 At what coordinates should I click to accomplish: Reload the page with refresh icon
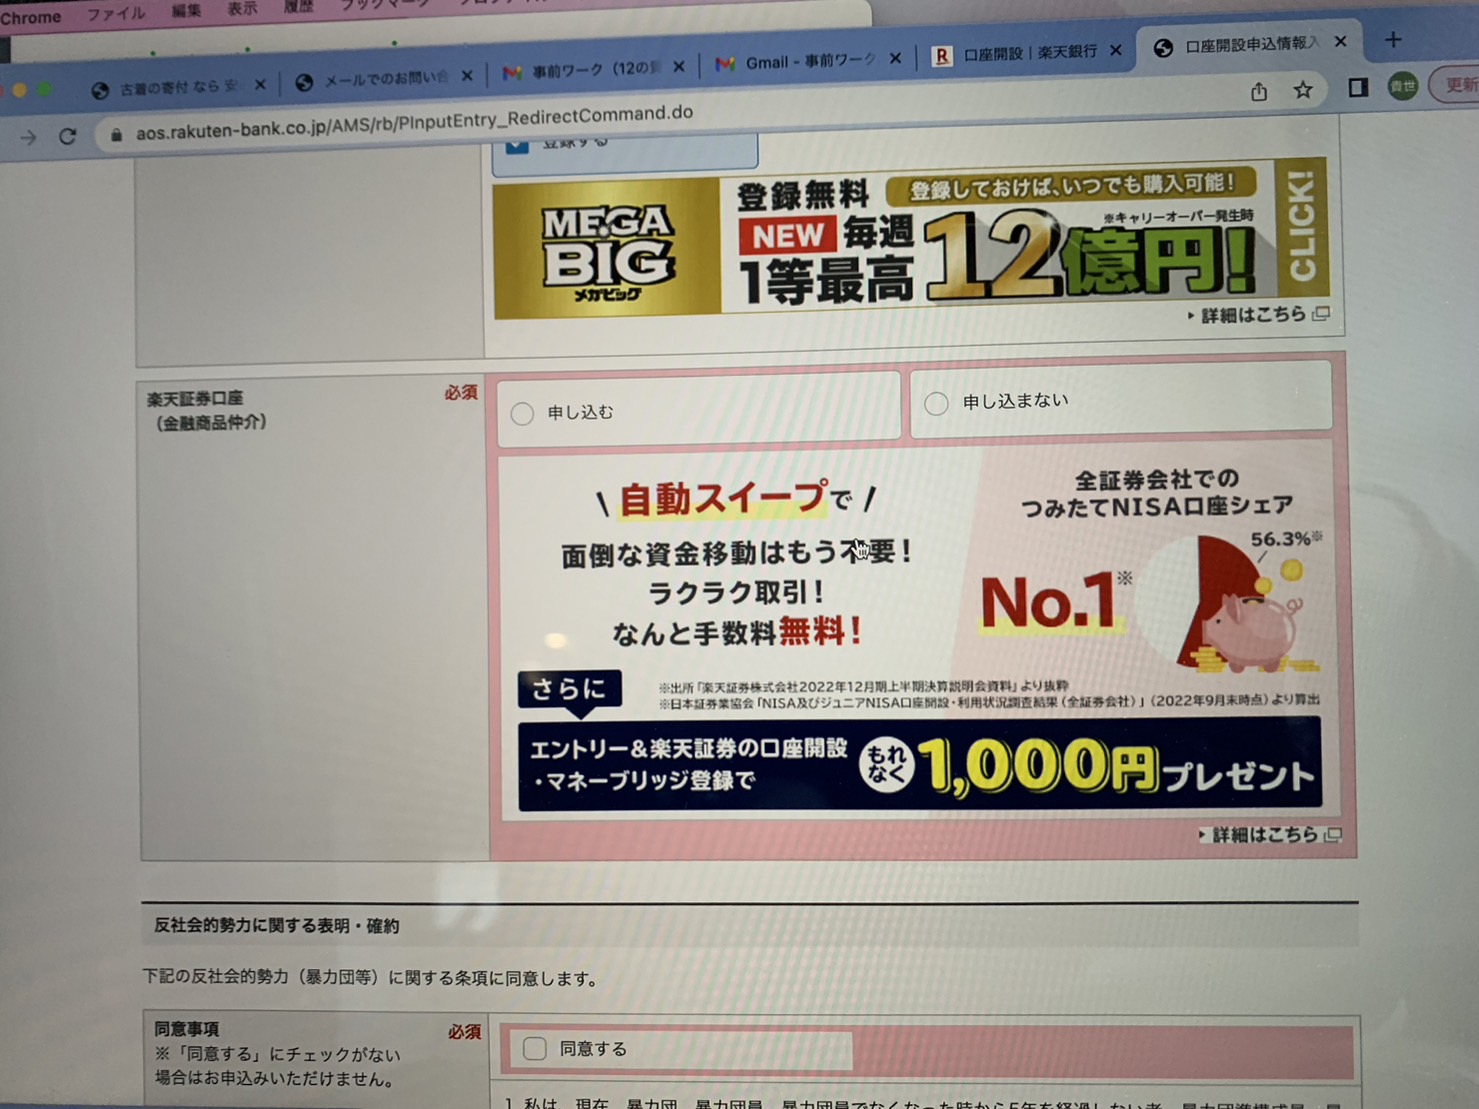point(67,136)
